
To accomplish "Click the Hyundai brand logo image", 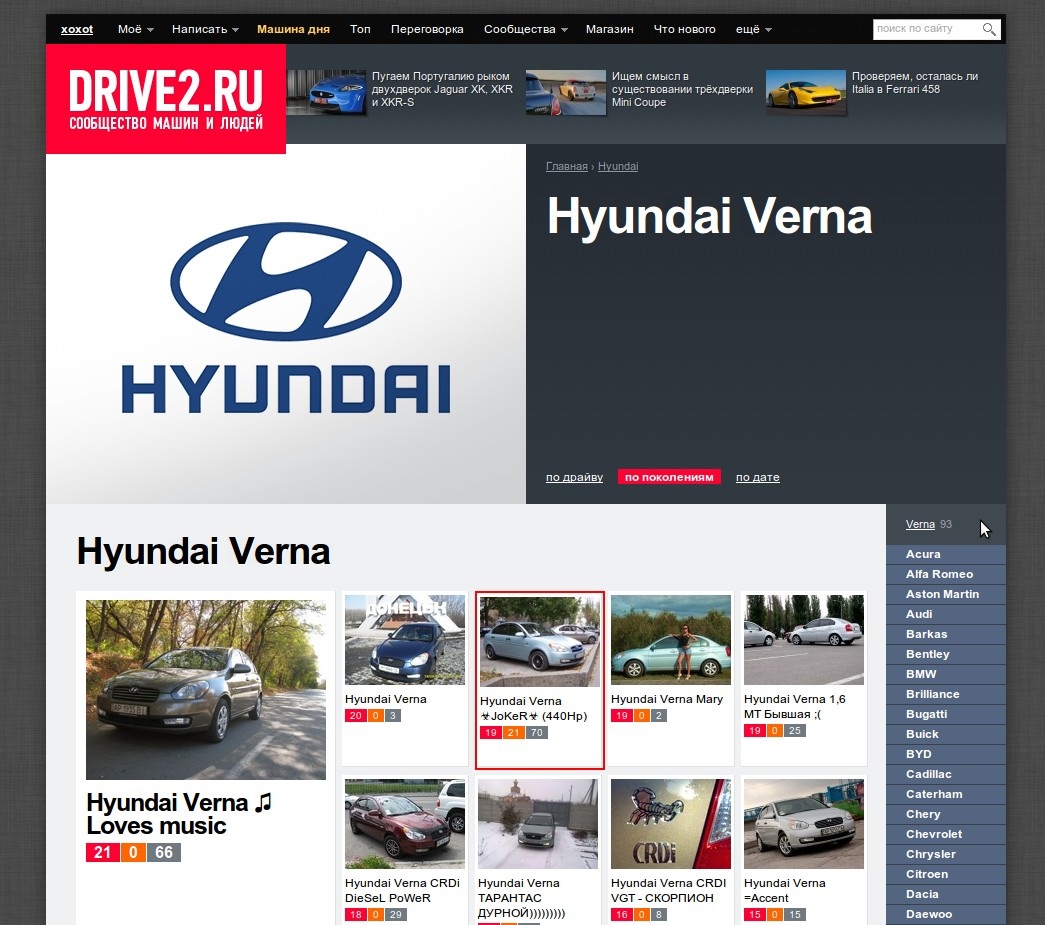I will point(286,319).
